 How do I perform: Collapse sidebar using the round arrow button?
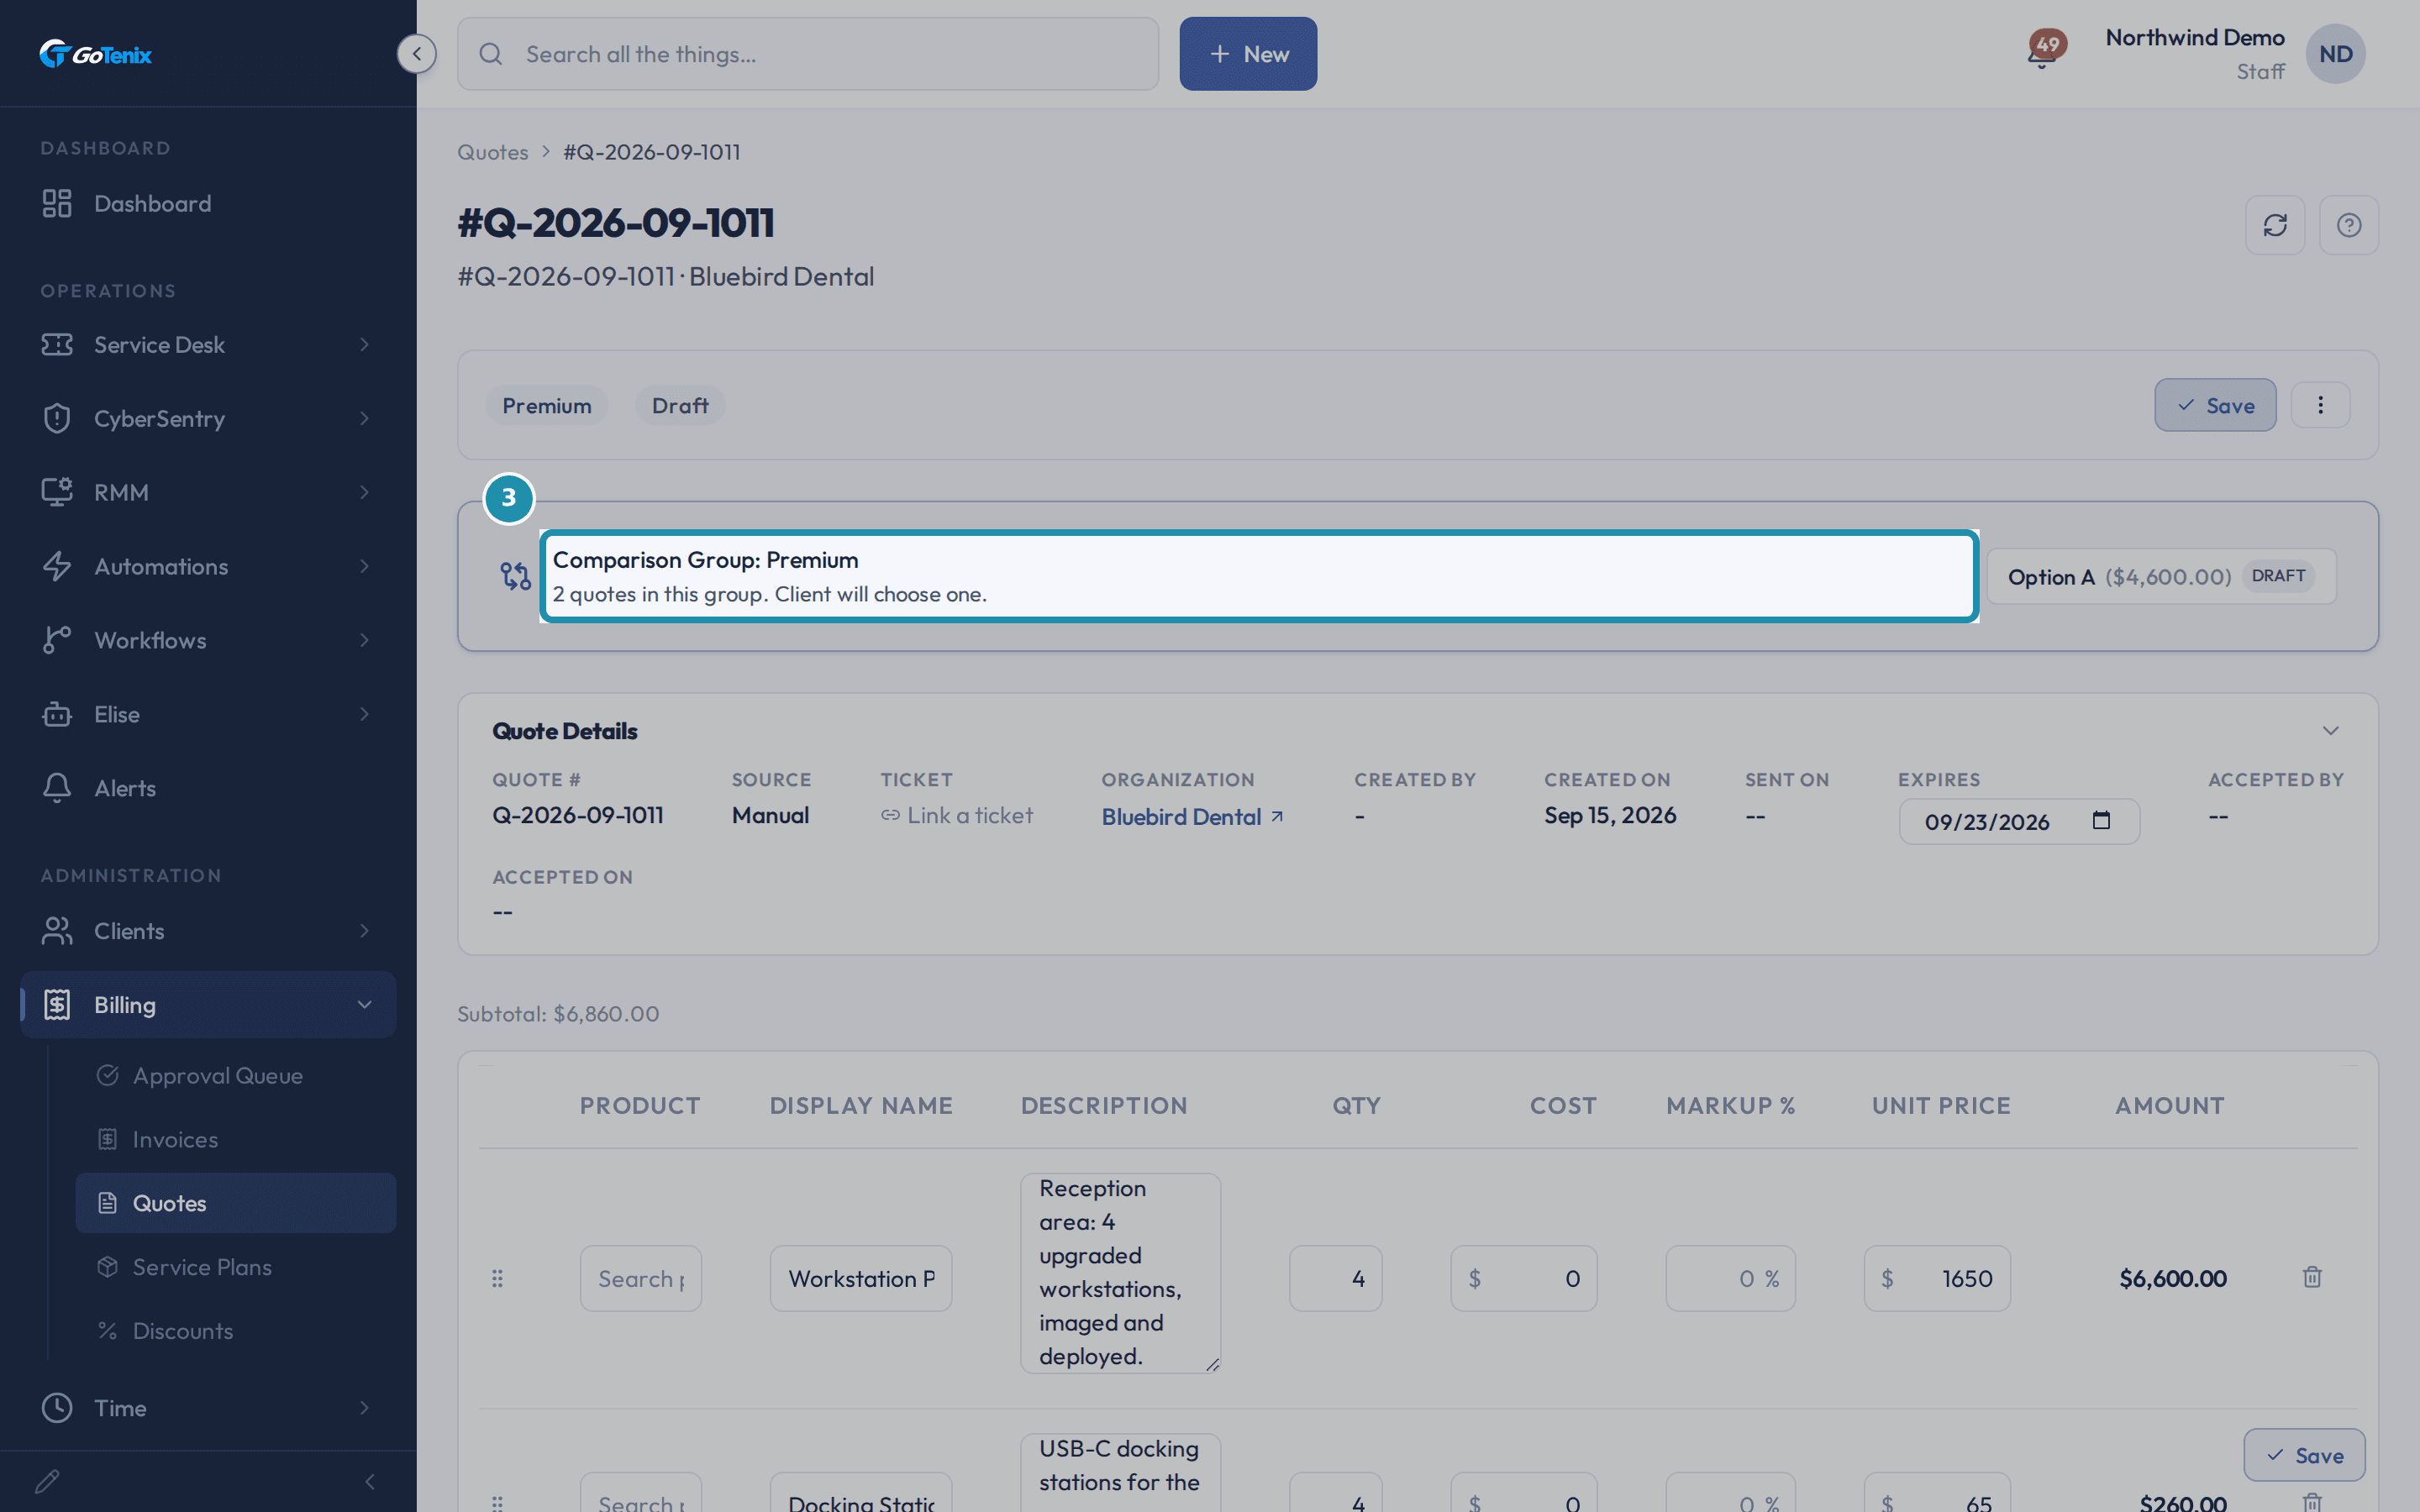point(416,54)
